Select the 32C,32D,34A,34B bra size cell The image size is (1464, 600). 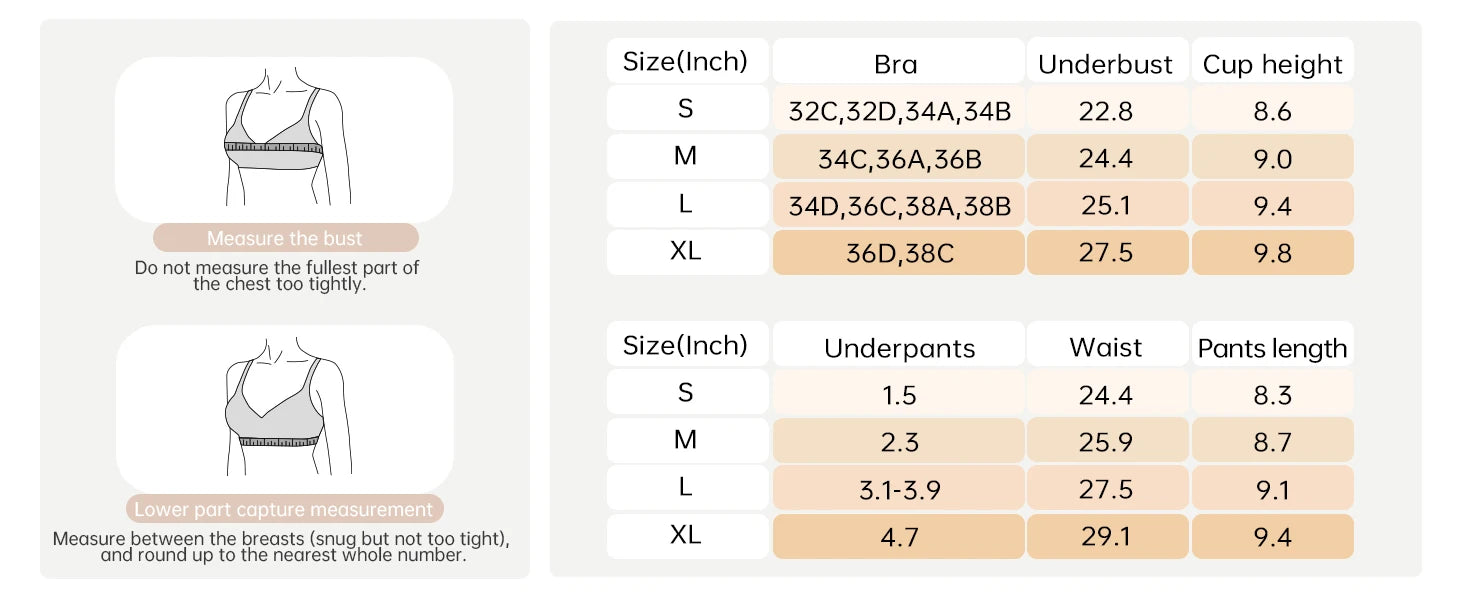coord(898,108)
